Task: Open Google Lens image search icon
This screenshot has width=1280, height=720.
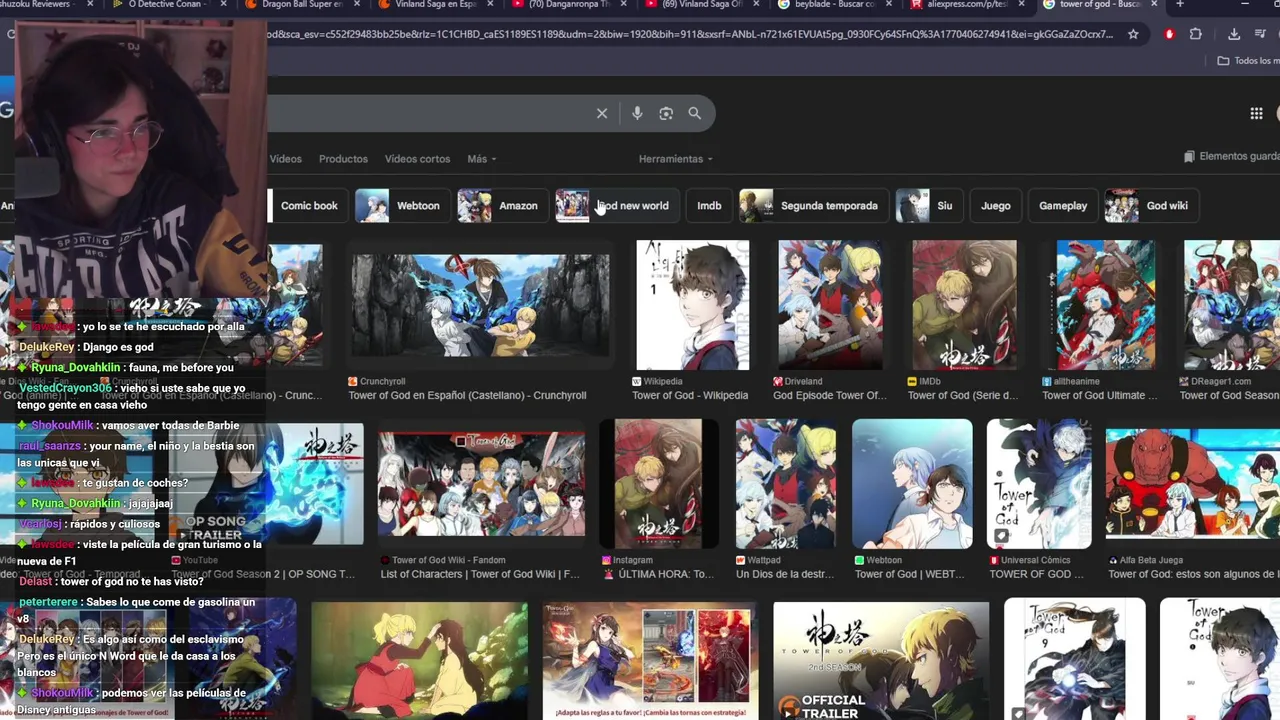Action: pyautogui.click(x=666, y=113)
